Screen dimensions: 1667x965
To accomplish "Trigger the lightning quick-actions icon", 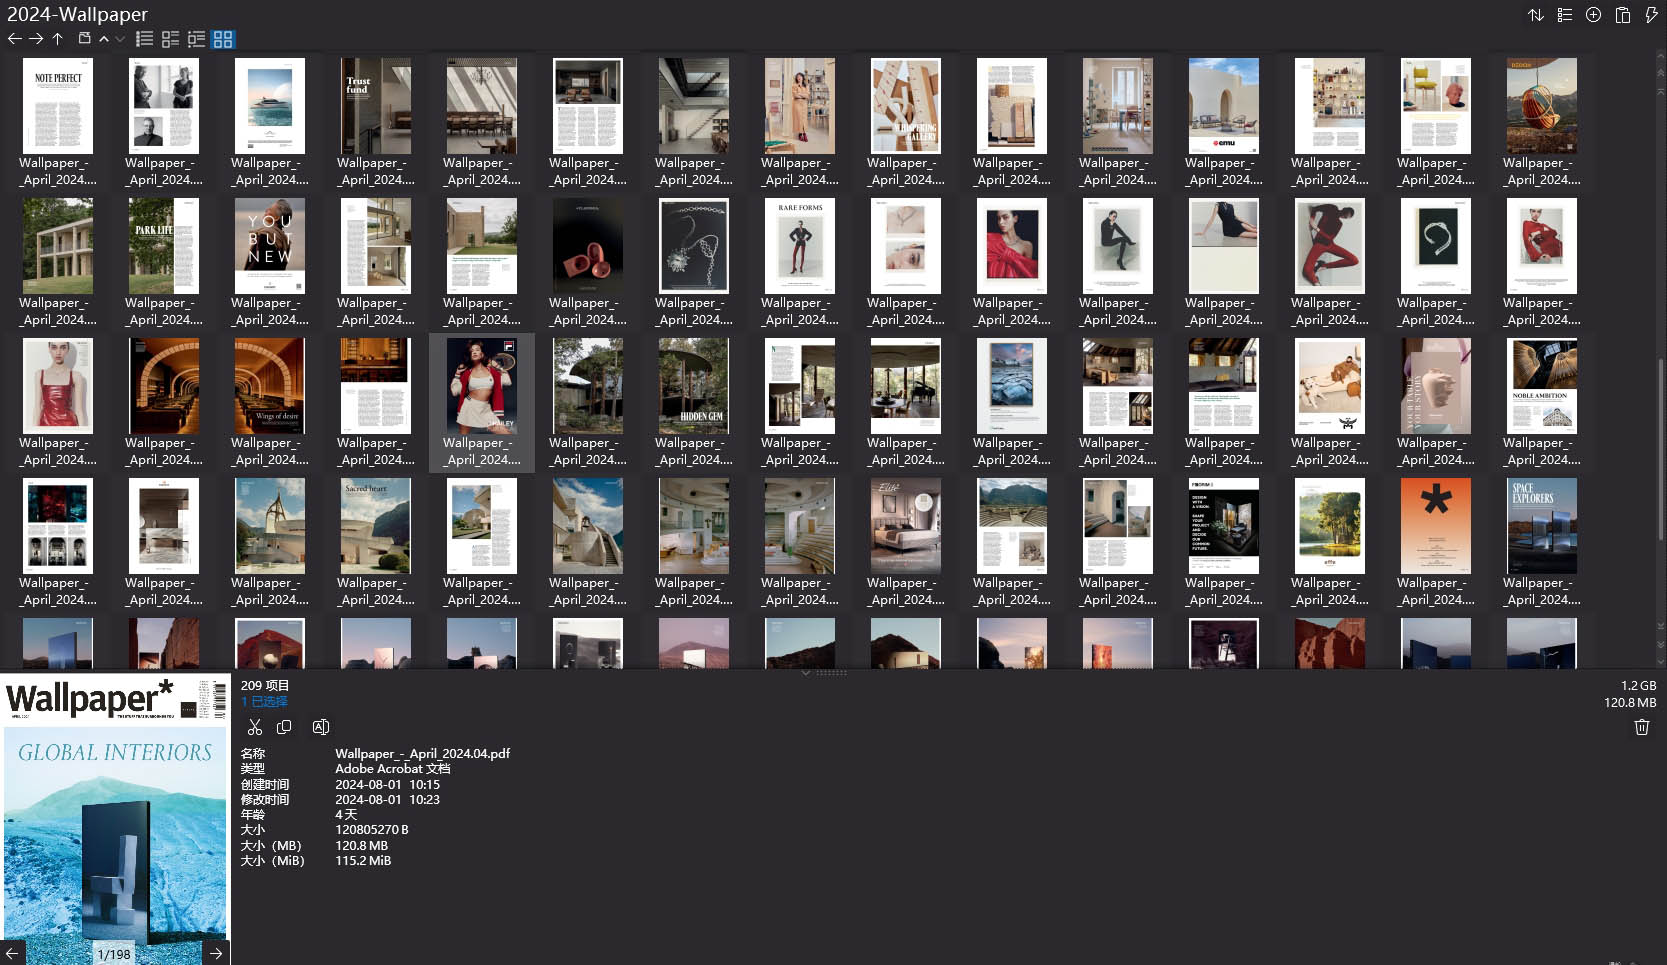I will coord(1650,15).
